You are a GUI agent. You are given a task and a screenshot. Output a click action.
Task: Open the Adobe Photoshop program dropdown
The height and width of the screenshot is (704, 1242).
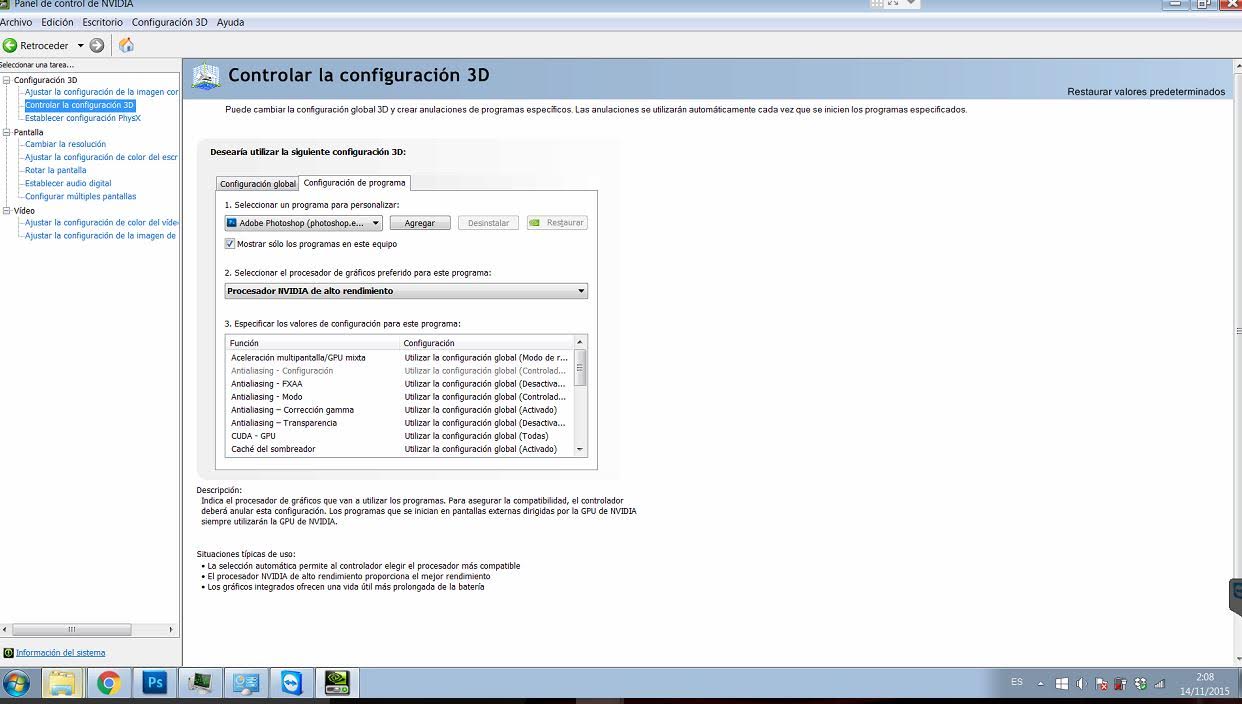click(x=303, y=223)
